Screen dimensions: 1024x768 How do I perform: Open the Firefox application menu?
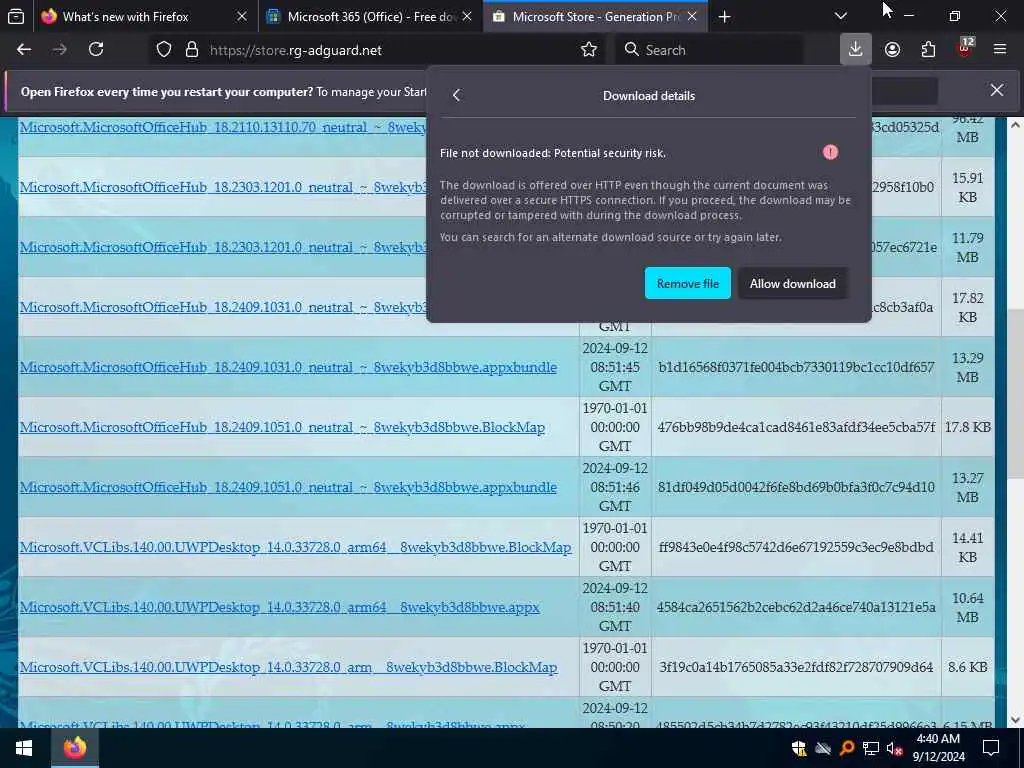[x=1000, y=50]
